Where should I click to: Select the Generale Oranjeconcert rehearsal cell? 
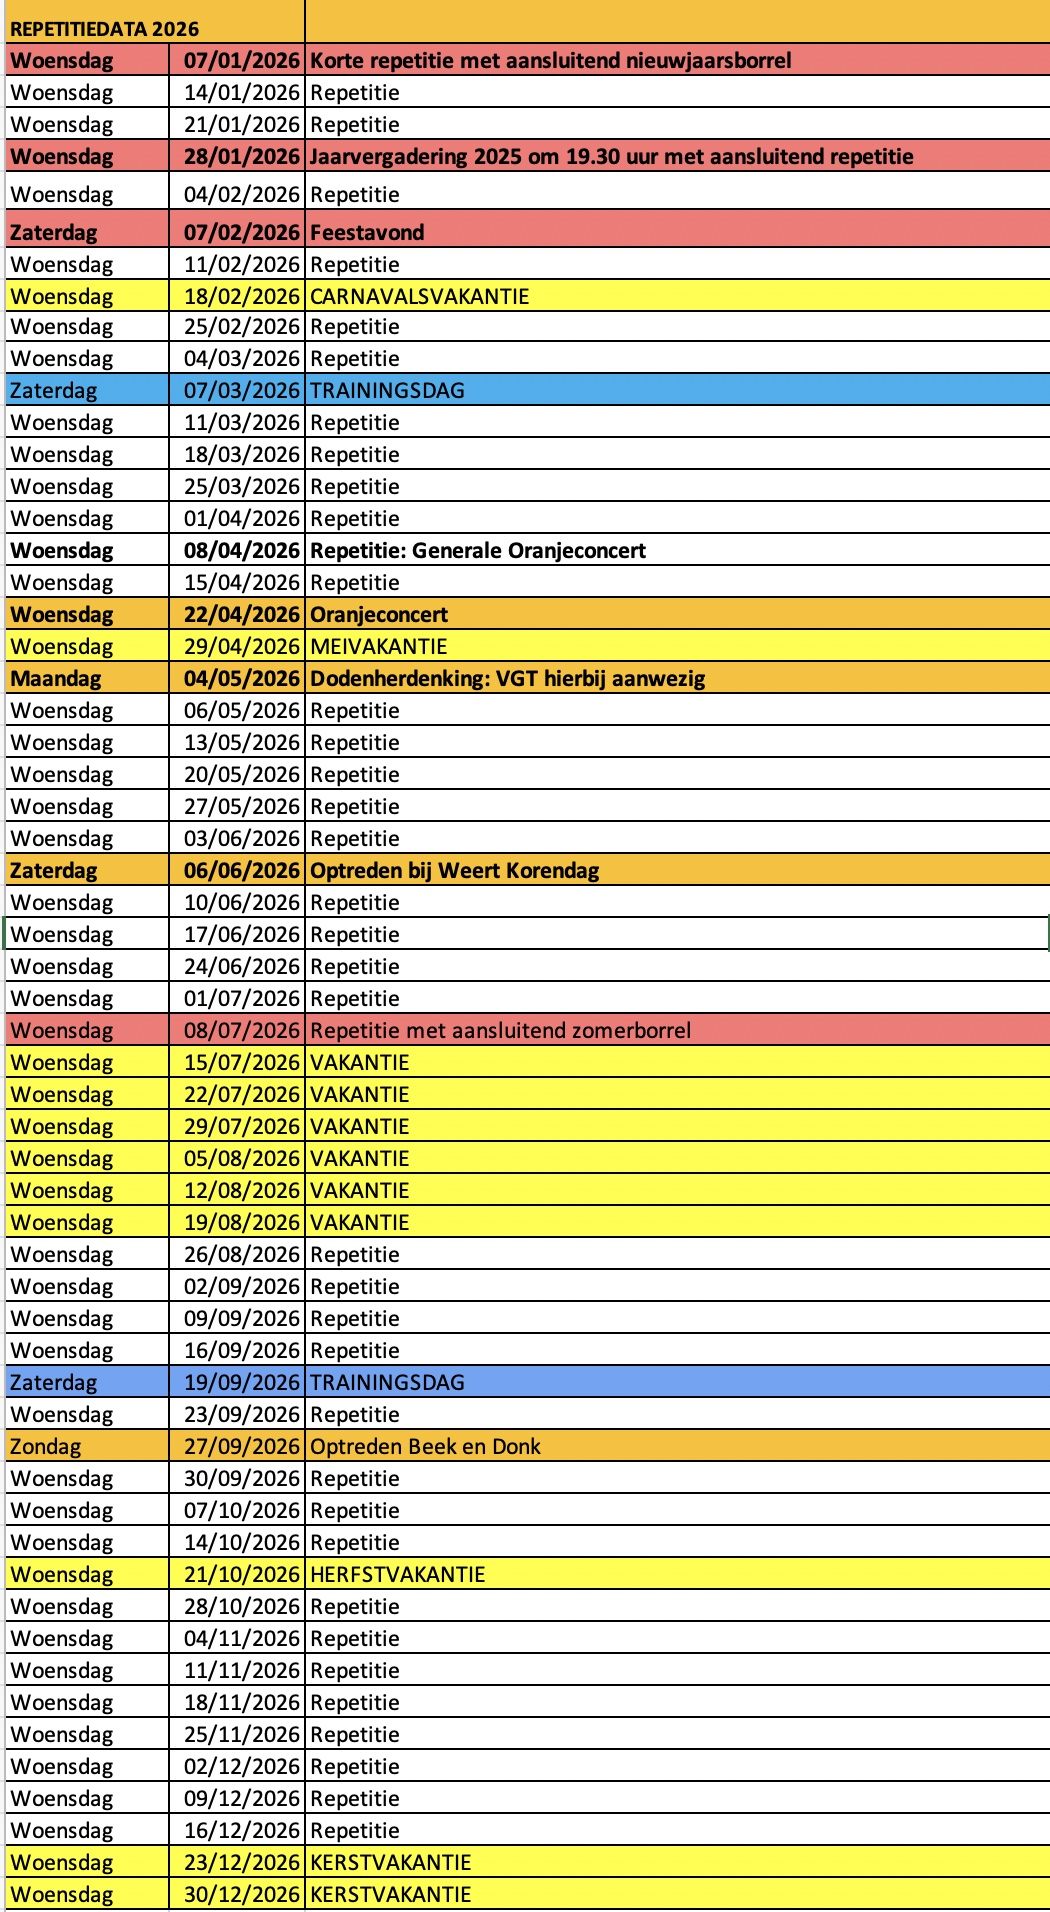tap(478, 550)
